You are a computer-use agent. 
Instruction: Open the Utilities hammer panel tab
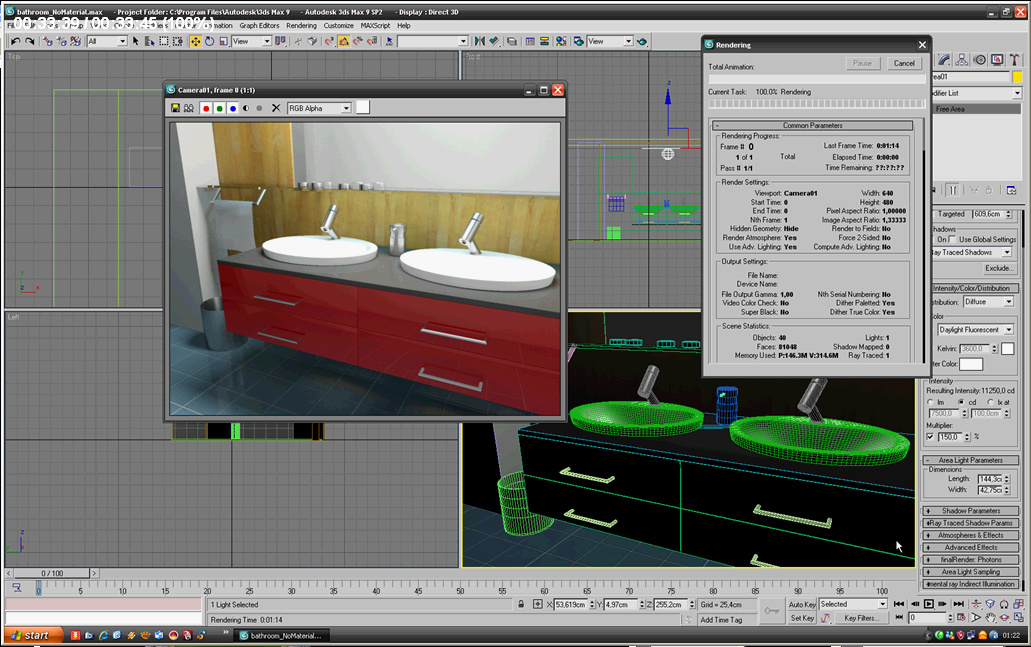(x=1013, y=60)
